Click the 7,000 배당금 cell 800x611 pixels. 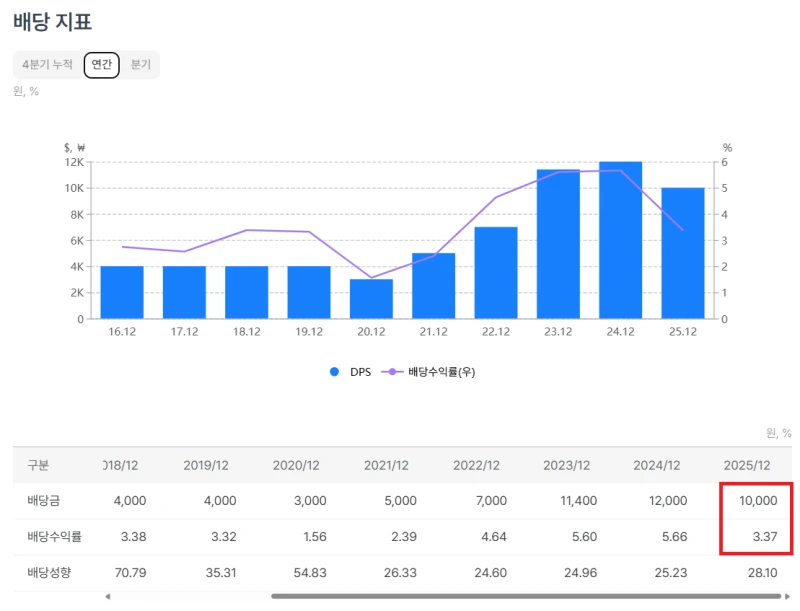[491, 501]
